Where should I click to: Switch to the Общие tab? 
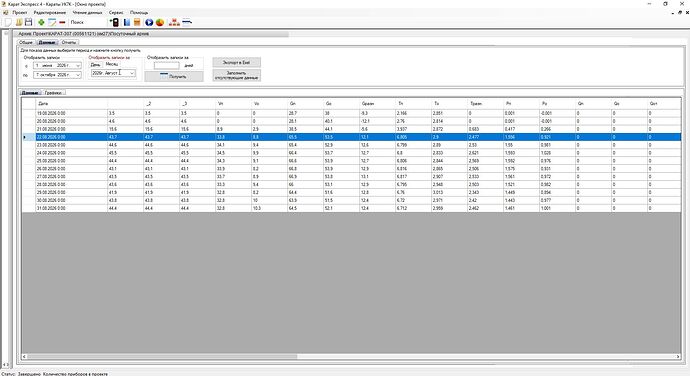[26, 42]
